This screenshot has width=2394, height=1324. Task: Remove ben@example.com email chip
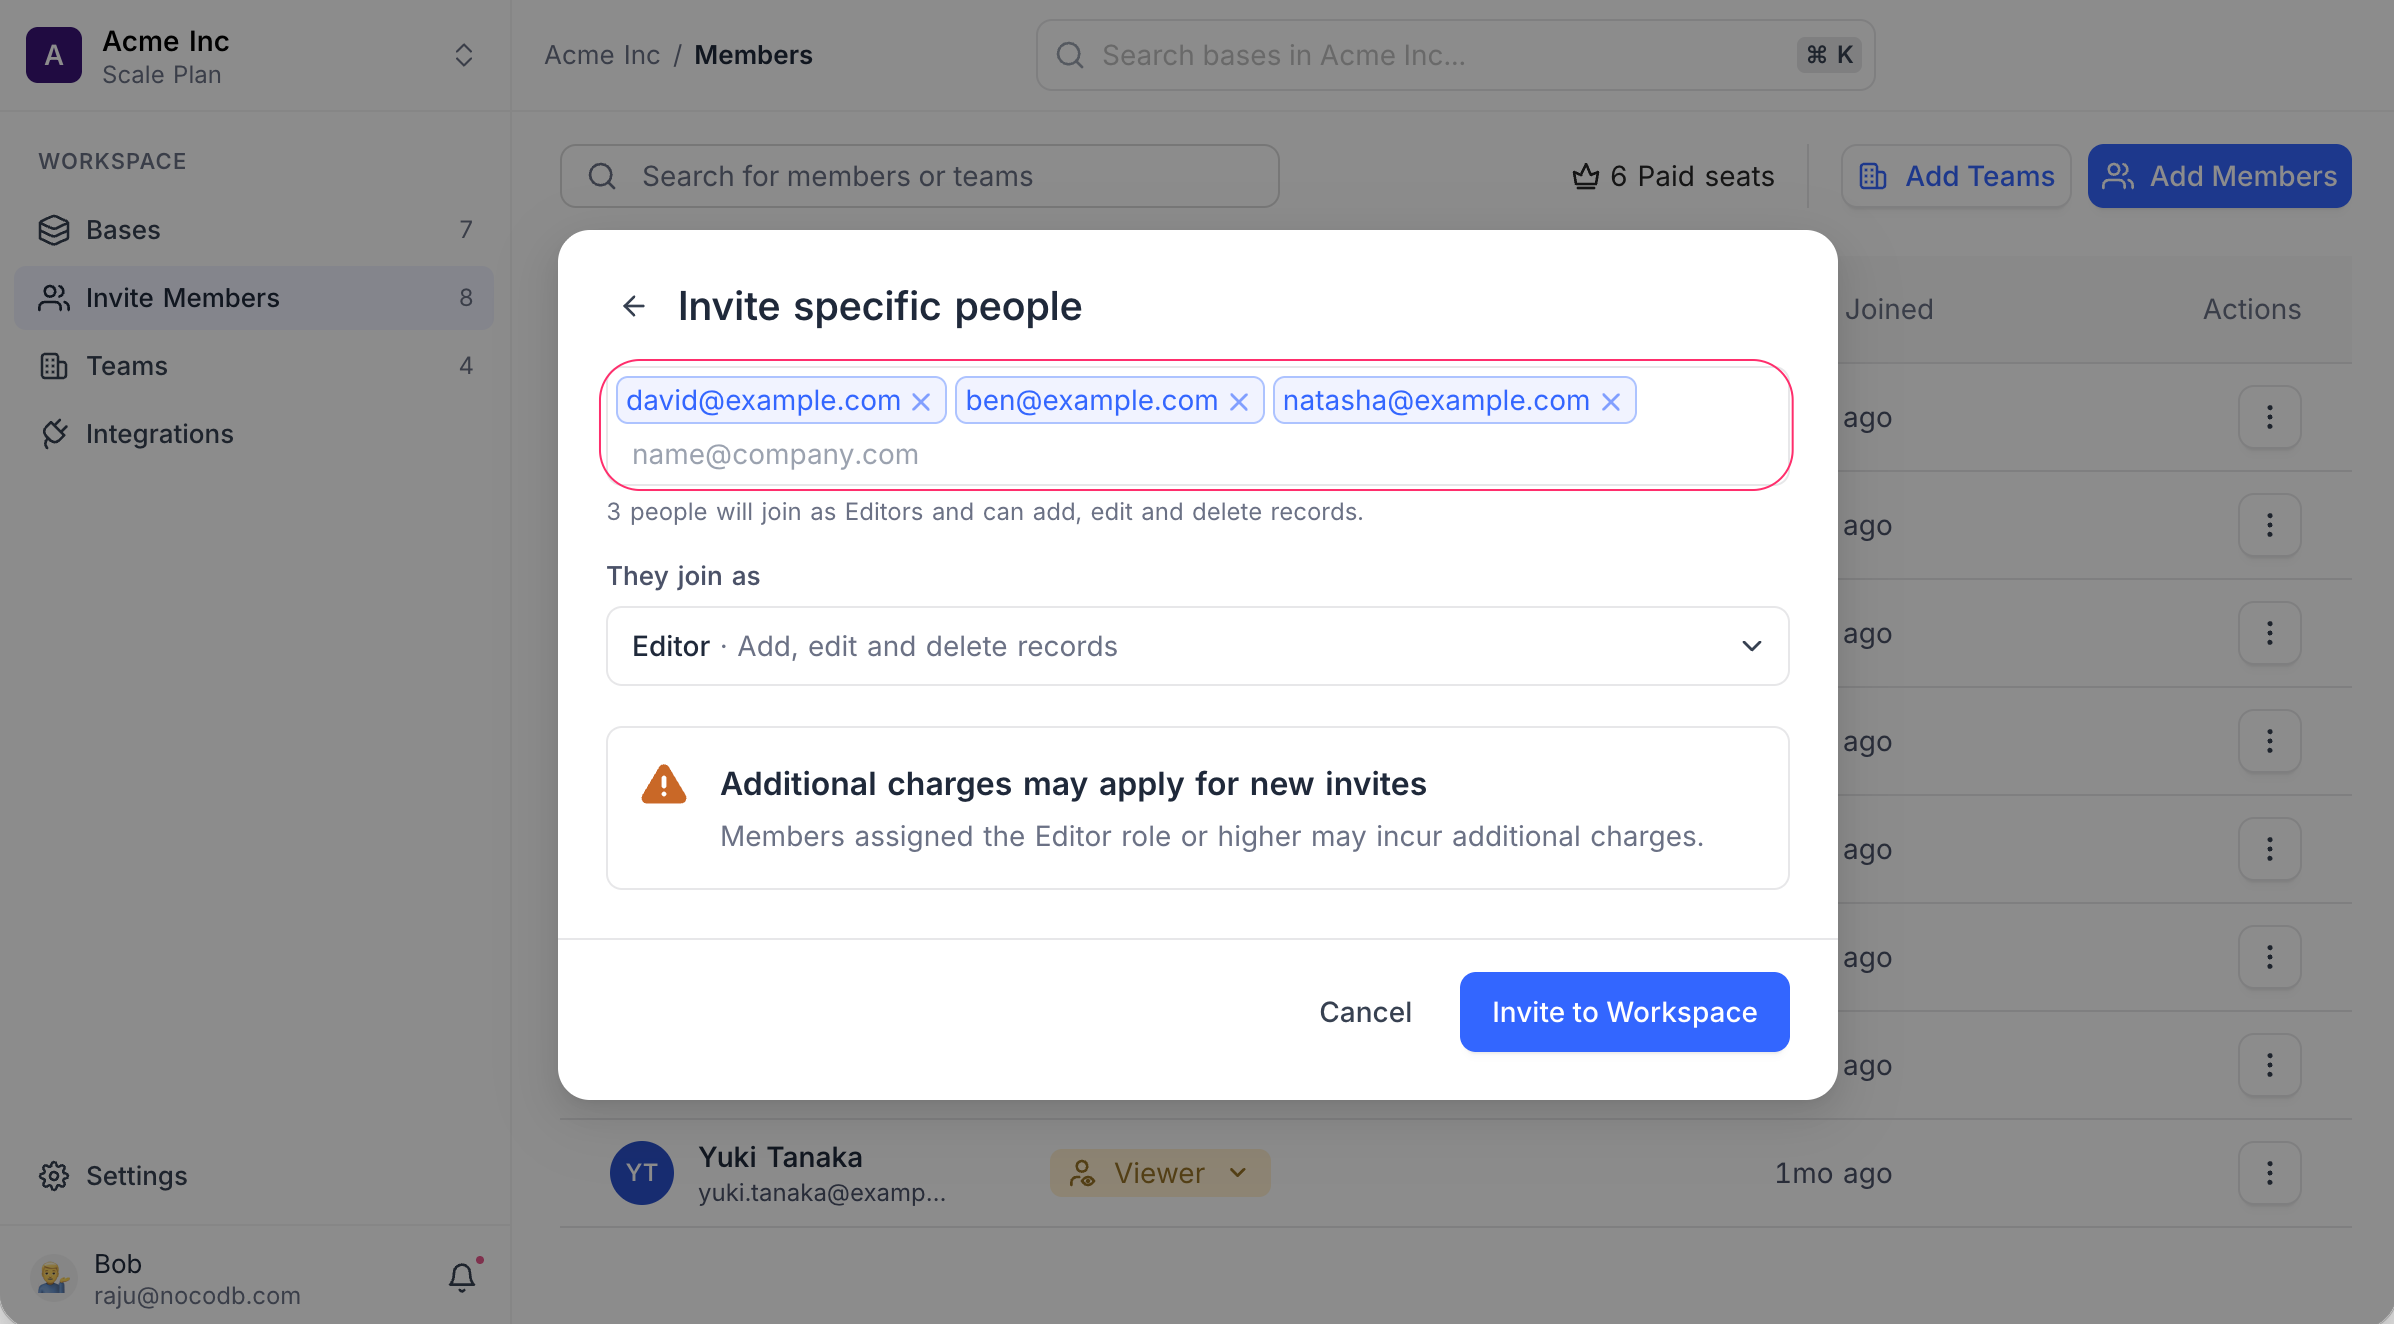(1239, 401)
